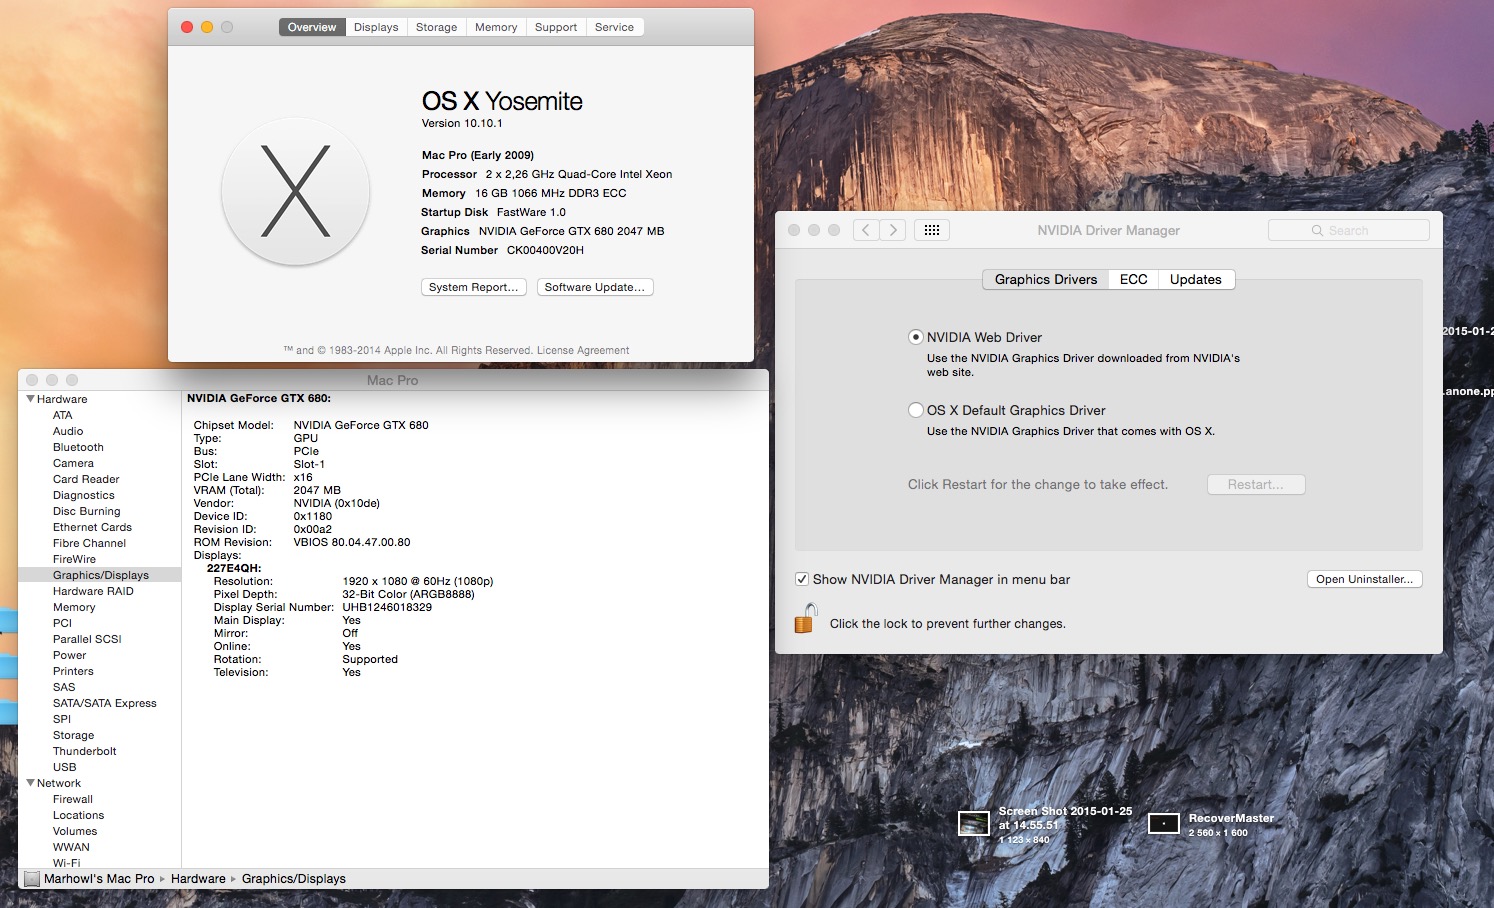Switch to the Storage tab

click(436, 27)
